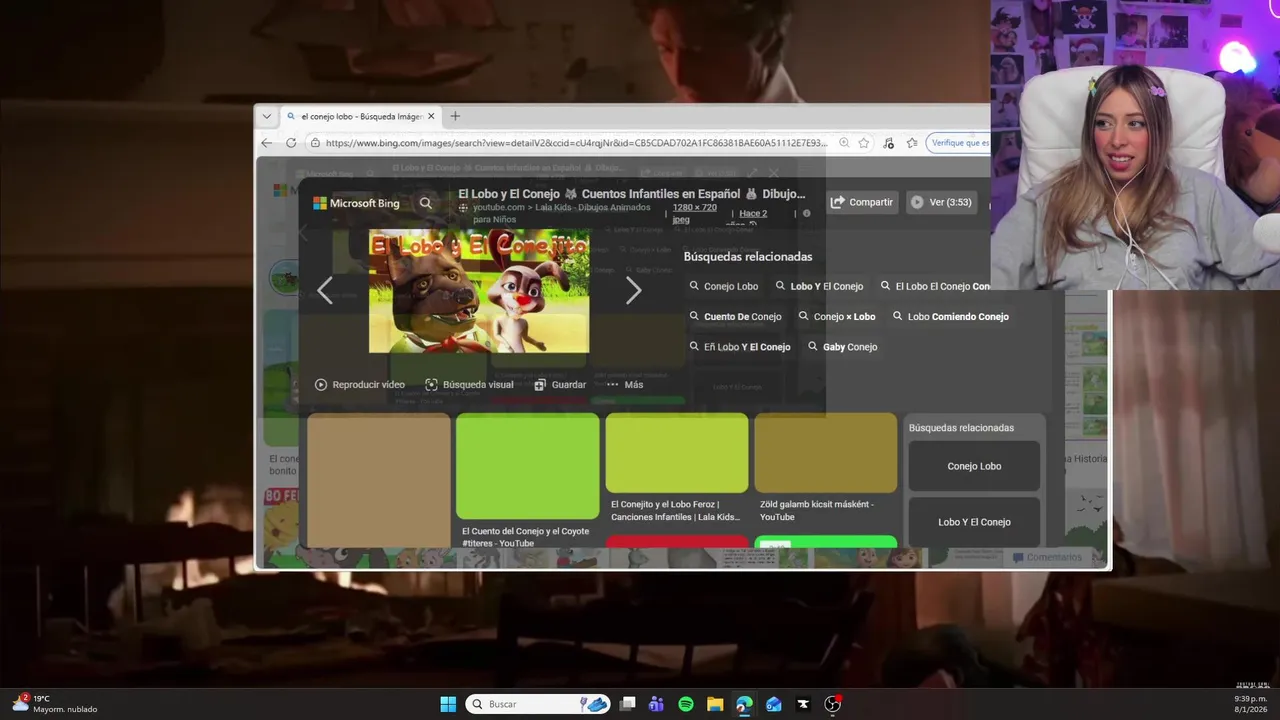Go back in the Edge browser
This screenshot has height=720, width=1280.
click(267, 143)
